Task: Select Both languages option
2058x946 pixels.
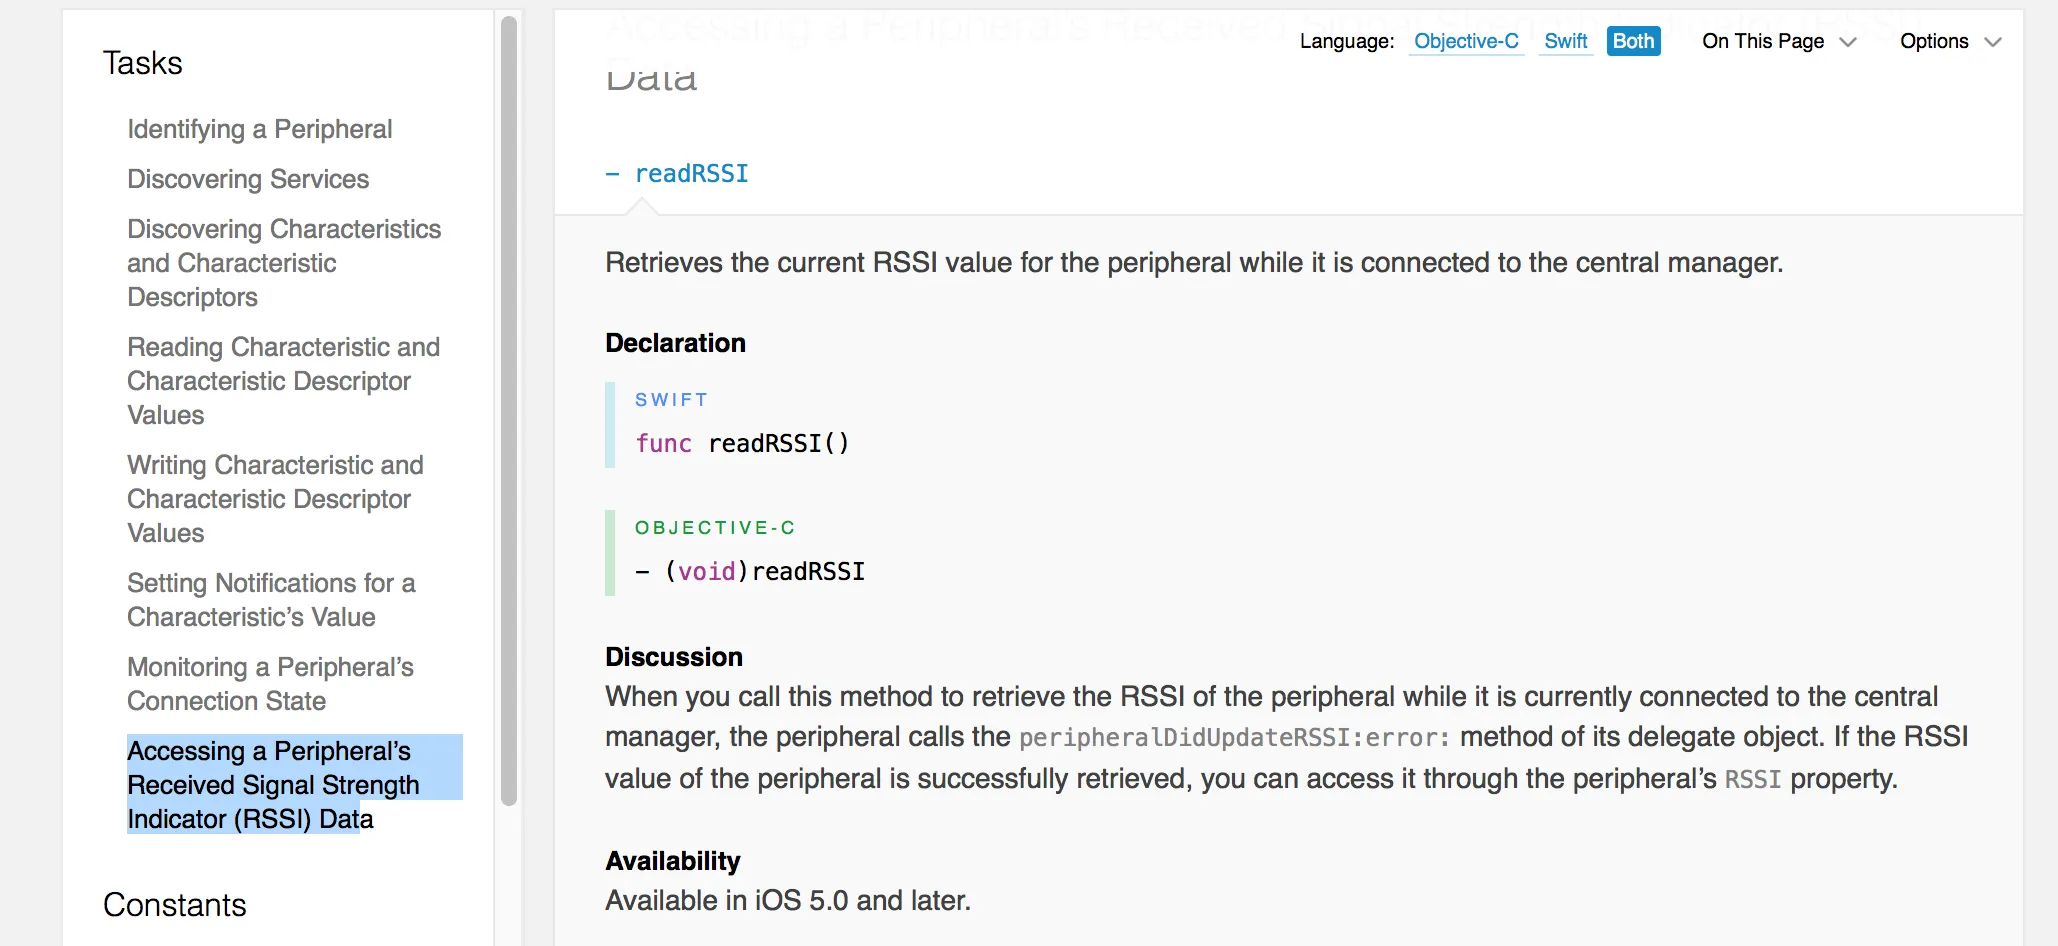Action: coord(1633,41)
